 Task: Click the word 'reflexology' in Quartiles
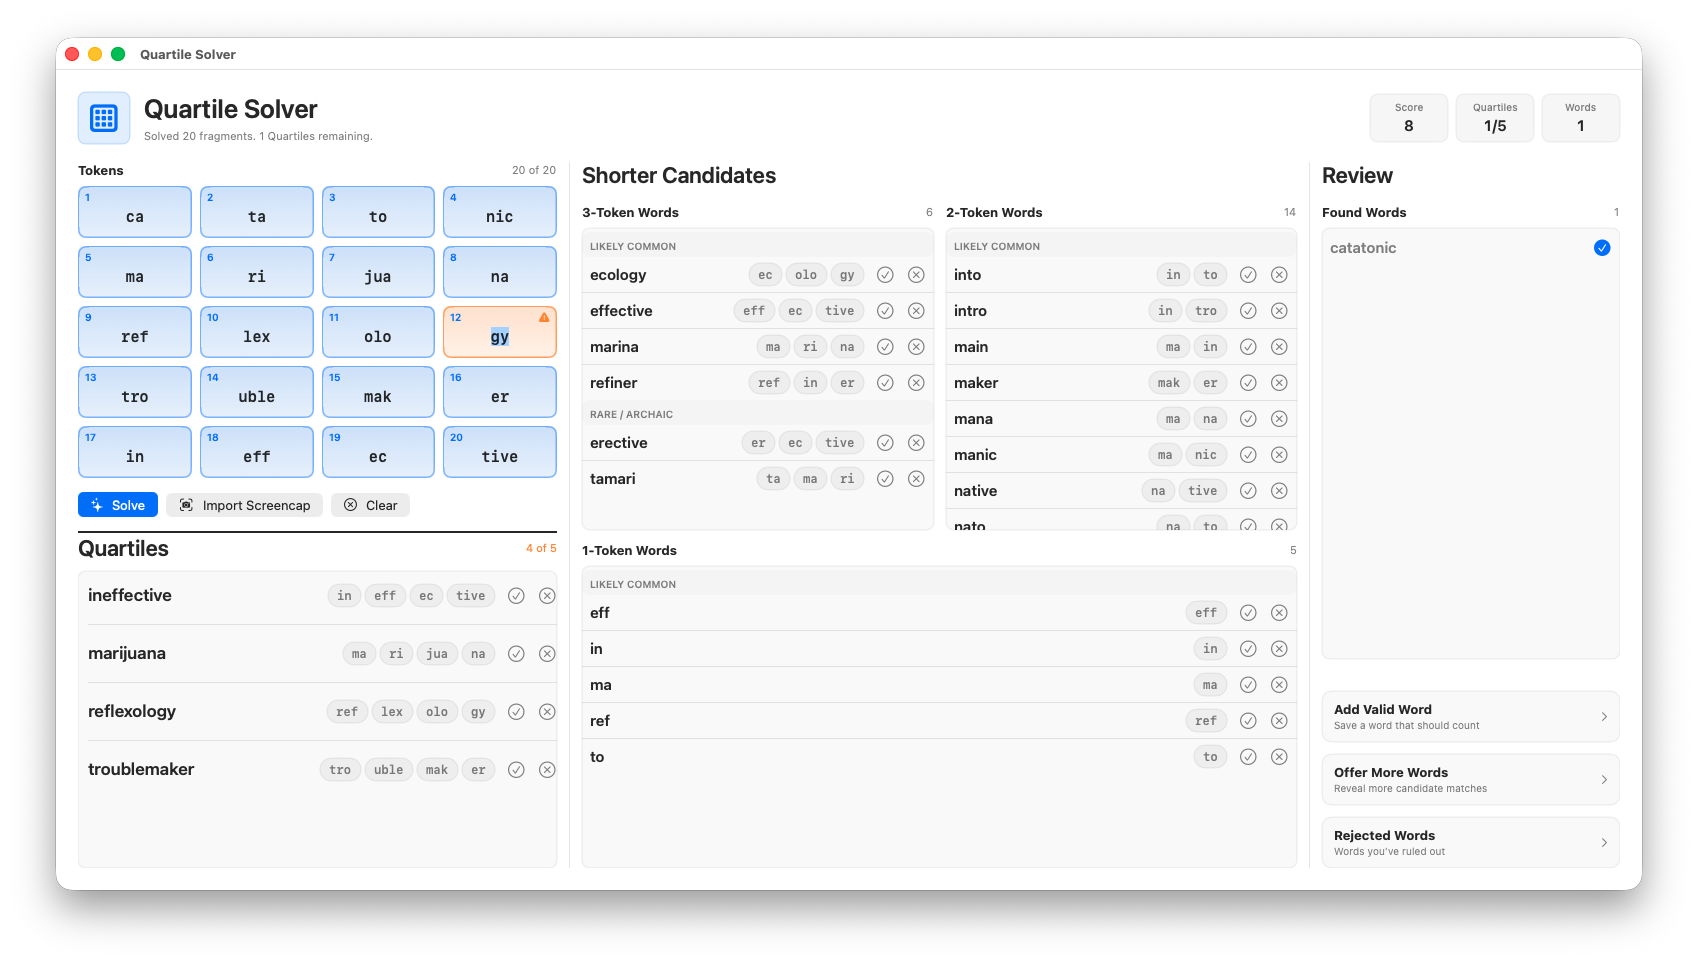[132, 711]
